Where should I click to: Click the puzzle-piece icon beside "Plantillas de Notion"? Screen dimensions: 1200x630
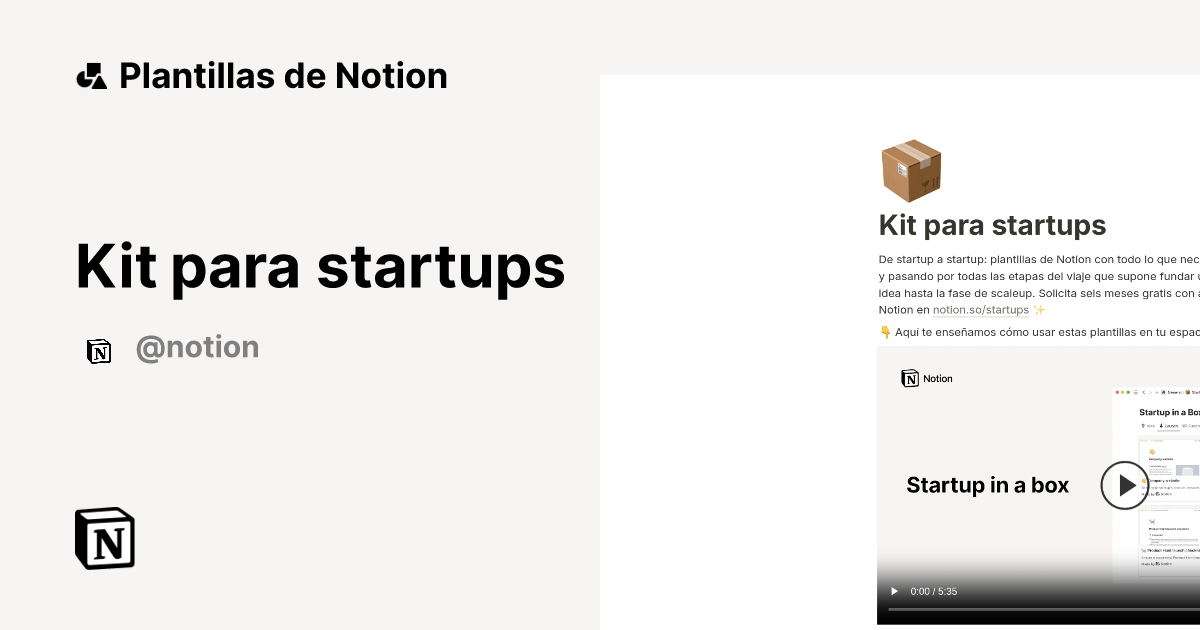[x=91, y=75]
